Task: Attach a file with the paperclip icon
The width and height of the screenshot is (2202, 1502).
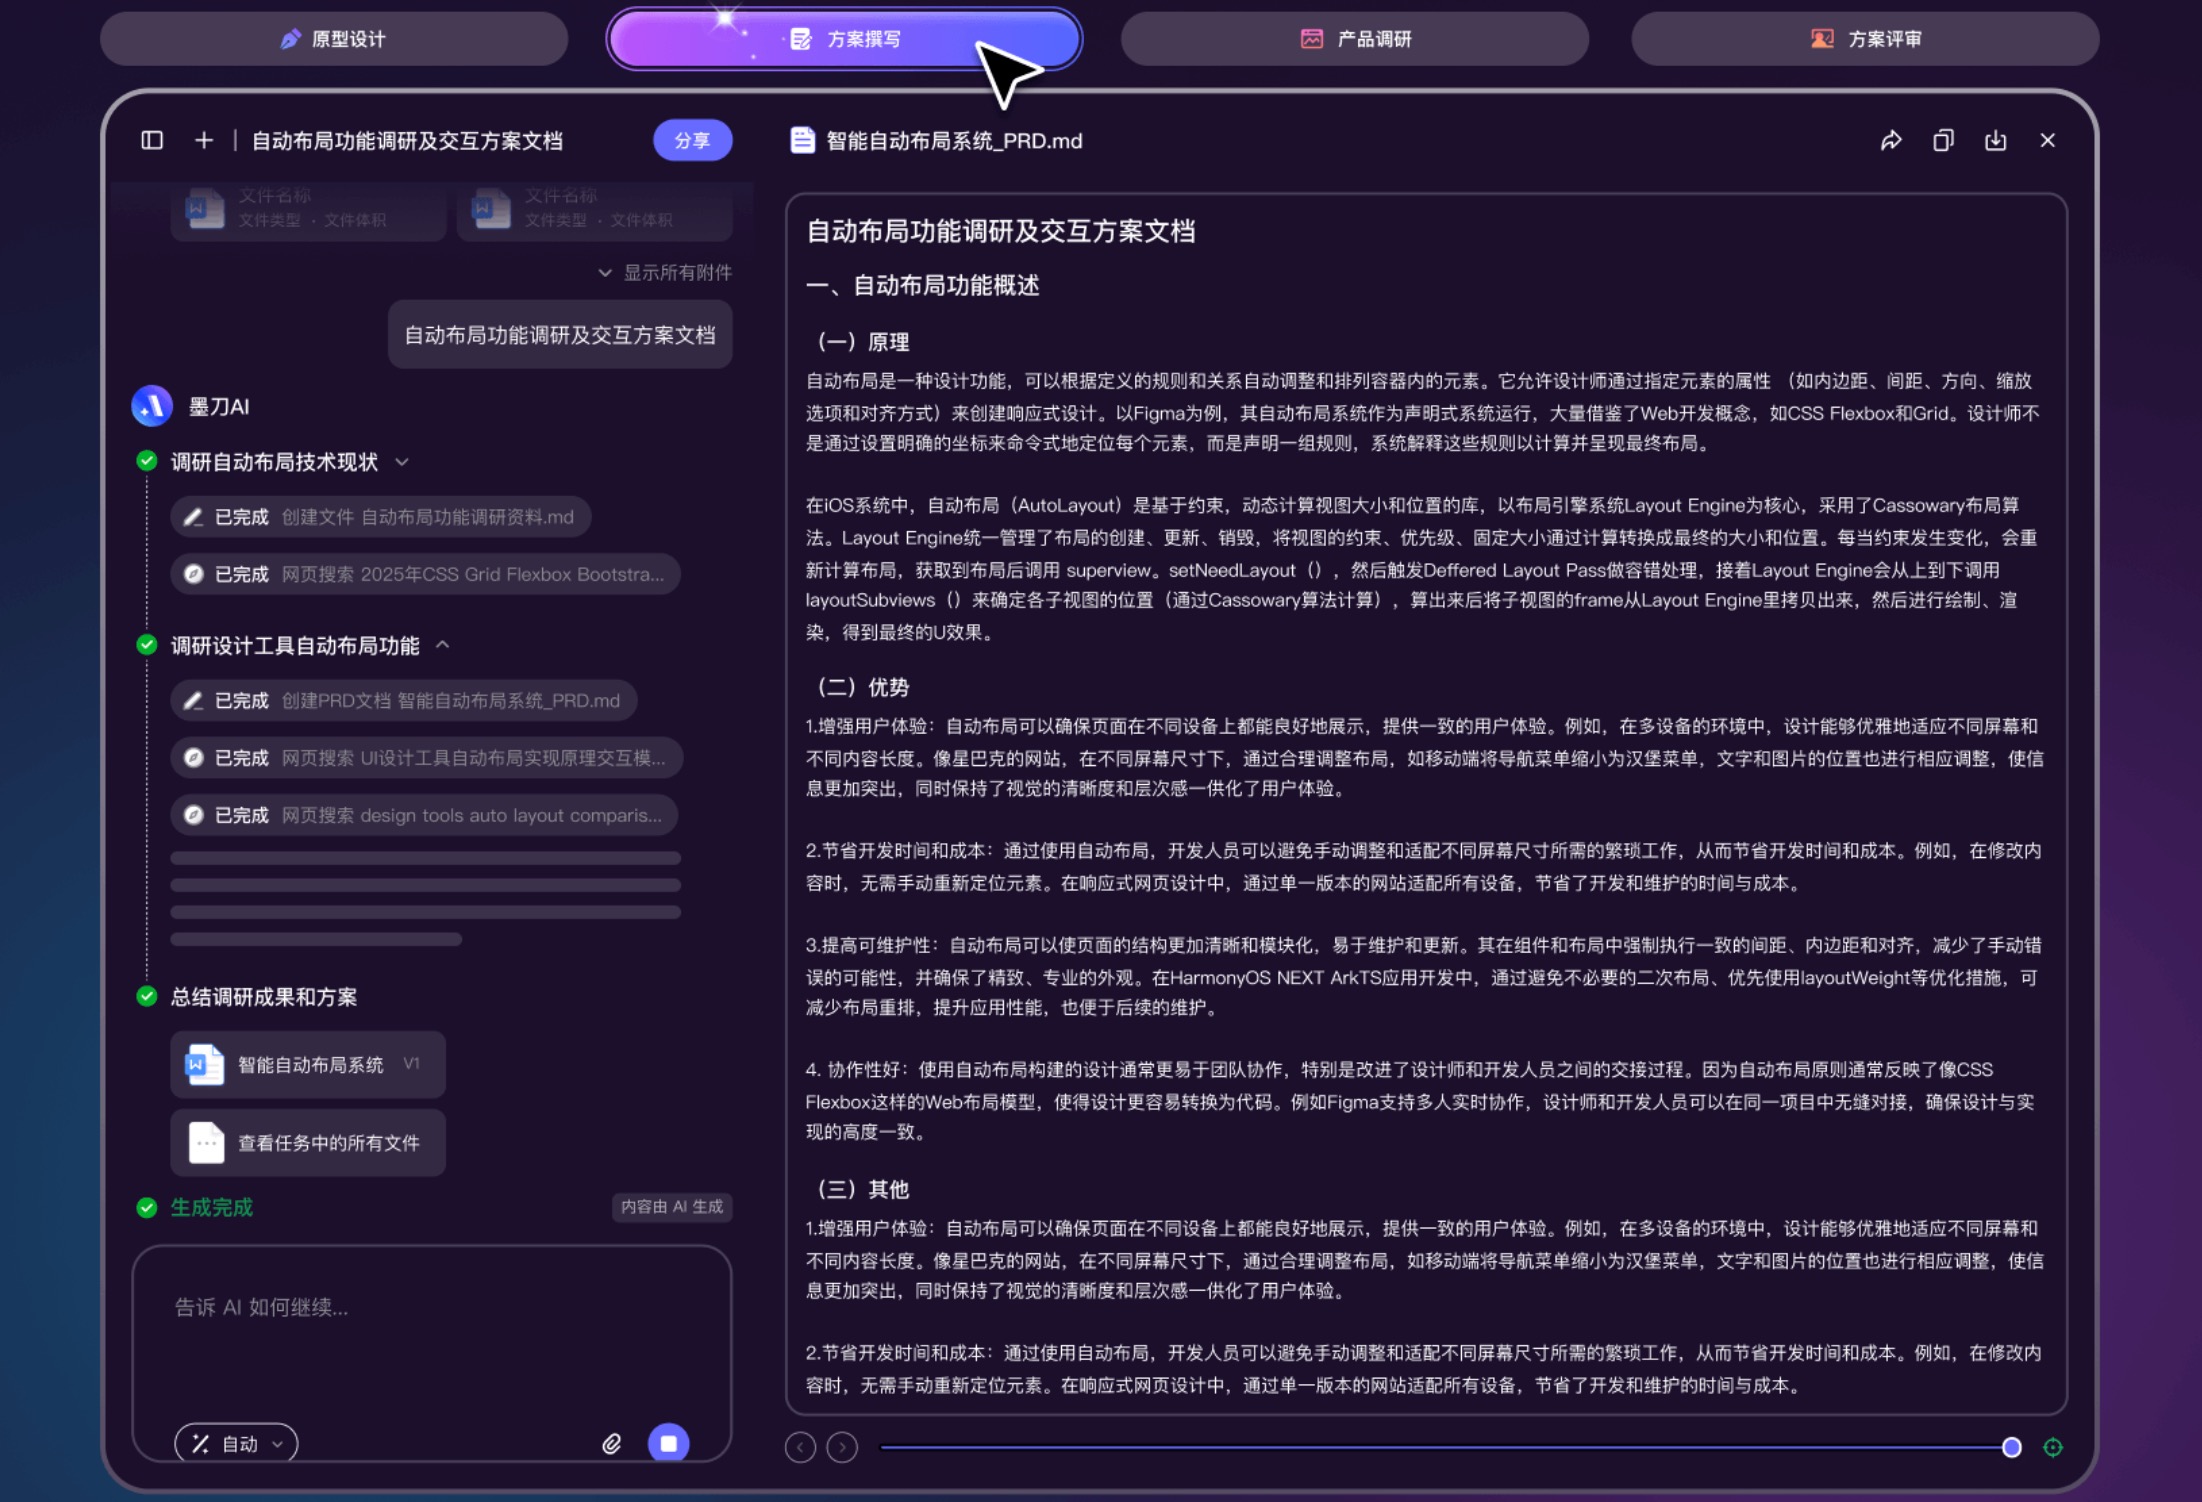Action: (610, 1444)
